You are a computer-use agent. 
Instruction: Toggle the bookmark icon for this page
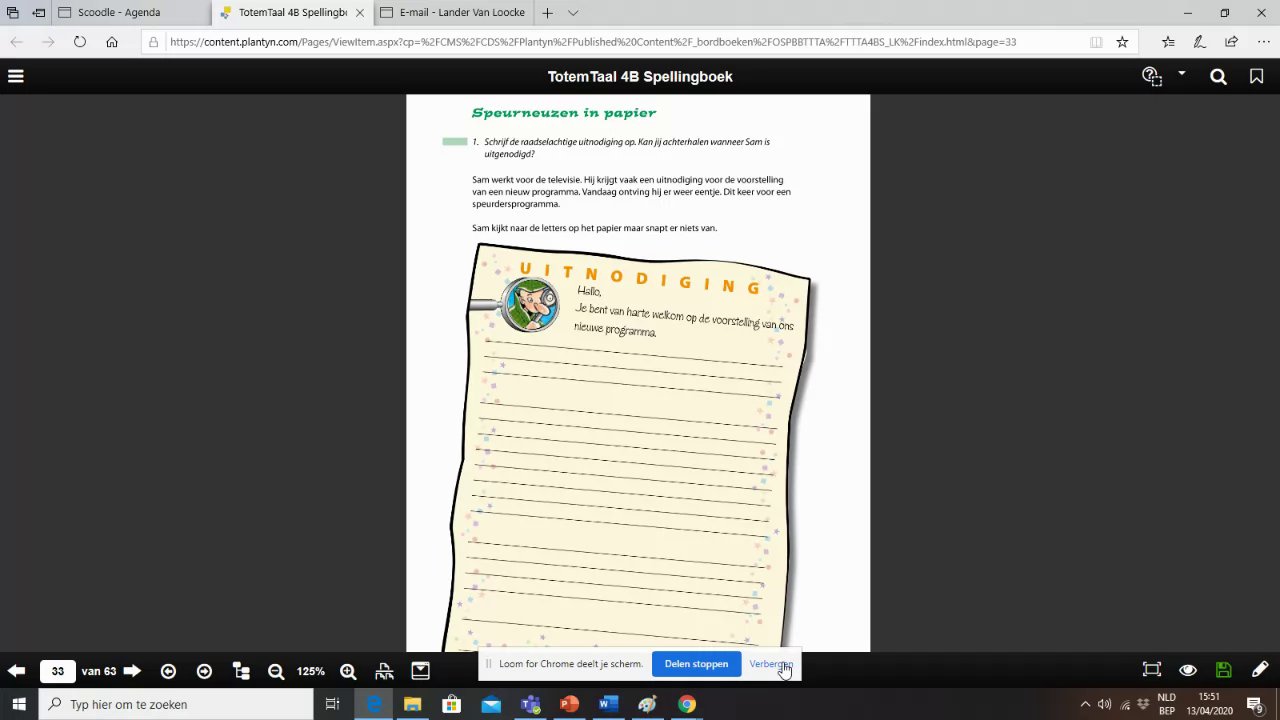pyautogui.click(x=1256, y=76)
